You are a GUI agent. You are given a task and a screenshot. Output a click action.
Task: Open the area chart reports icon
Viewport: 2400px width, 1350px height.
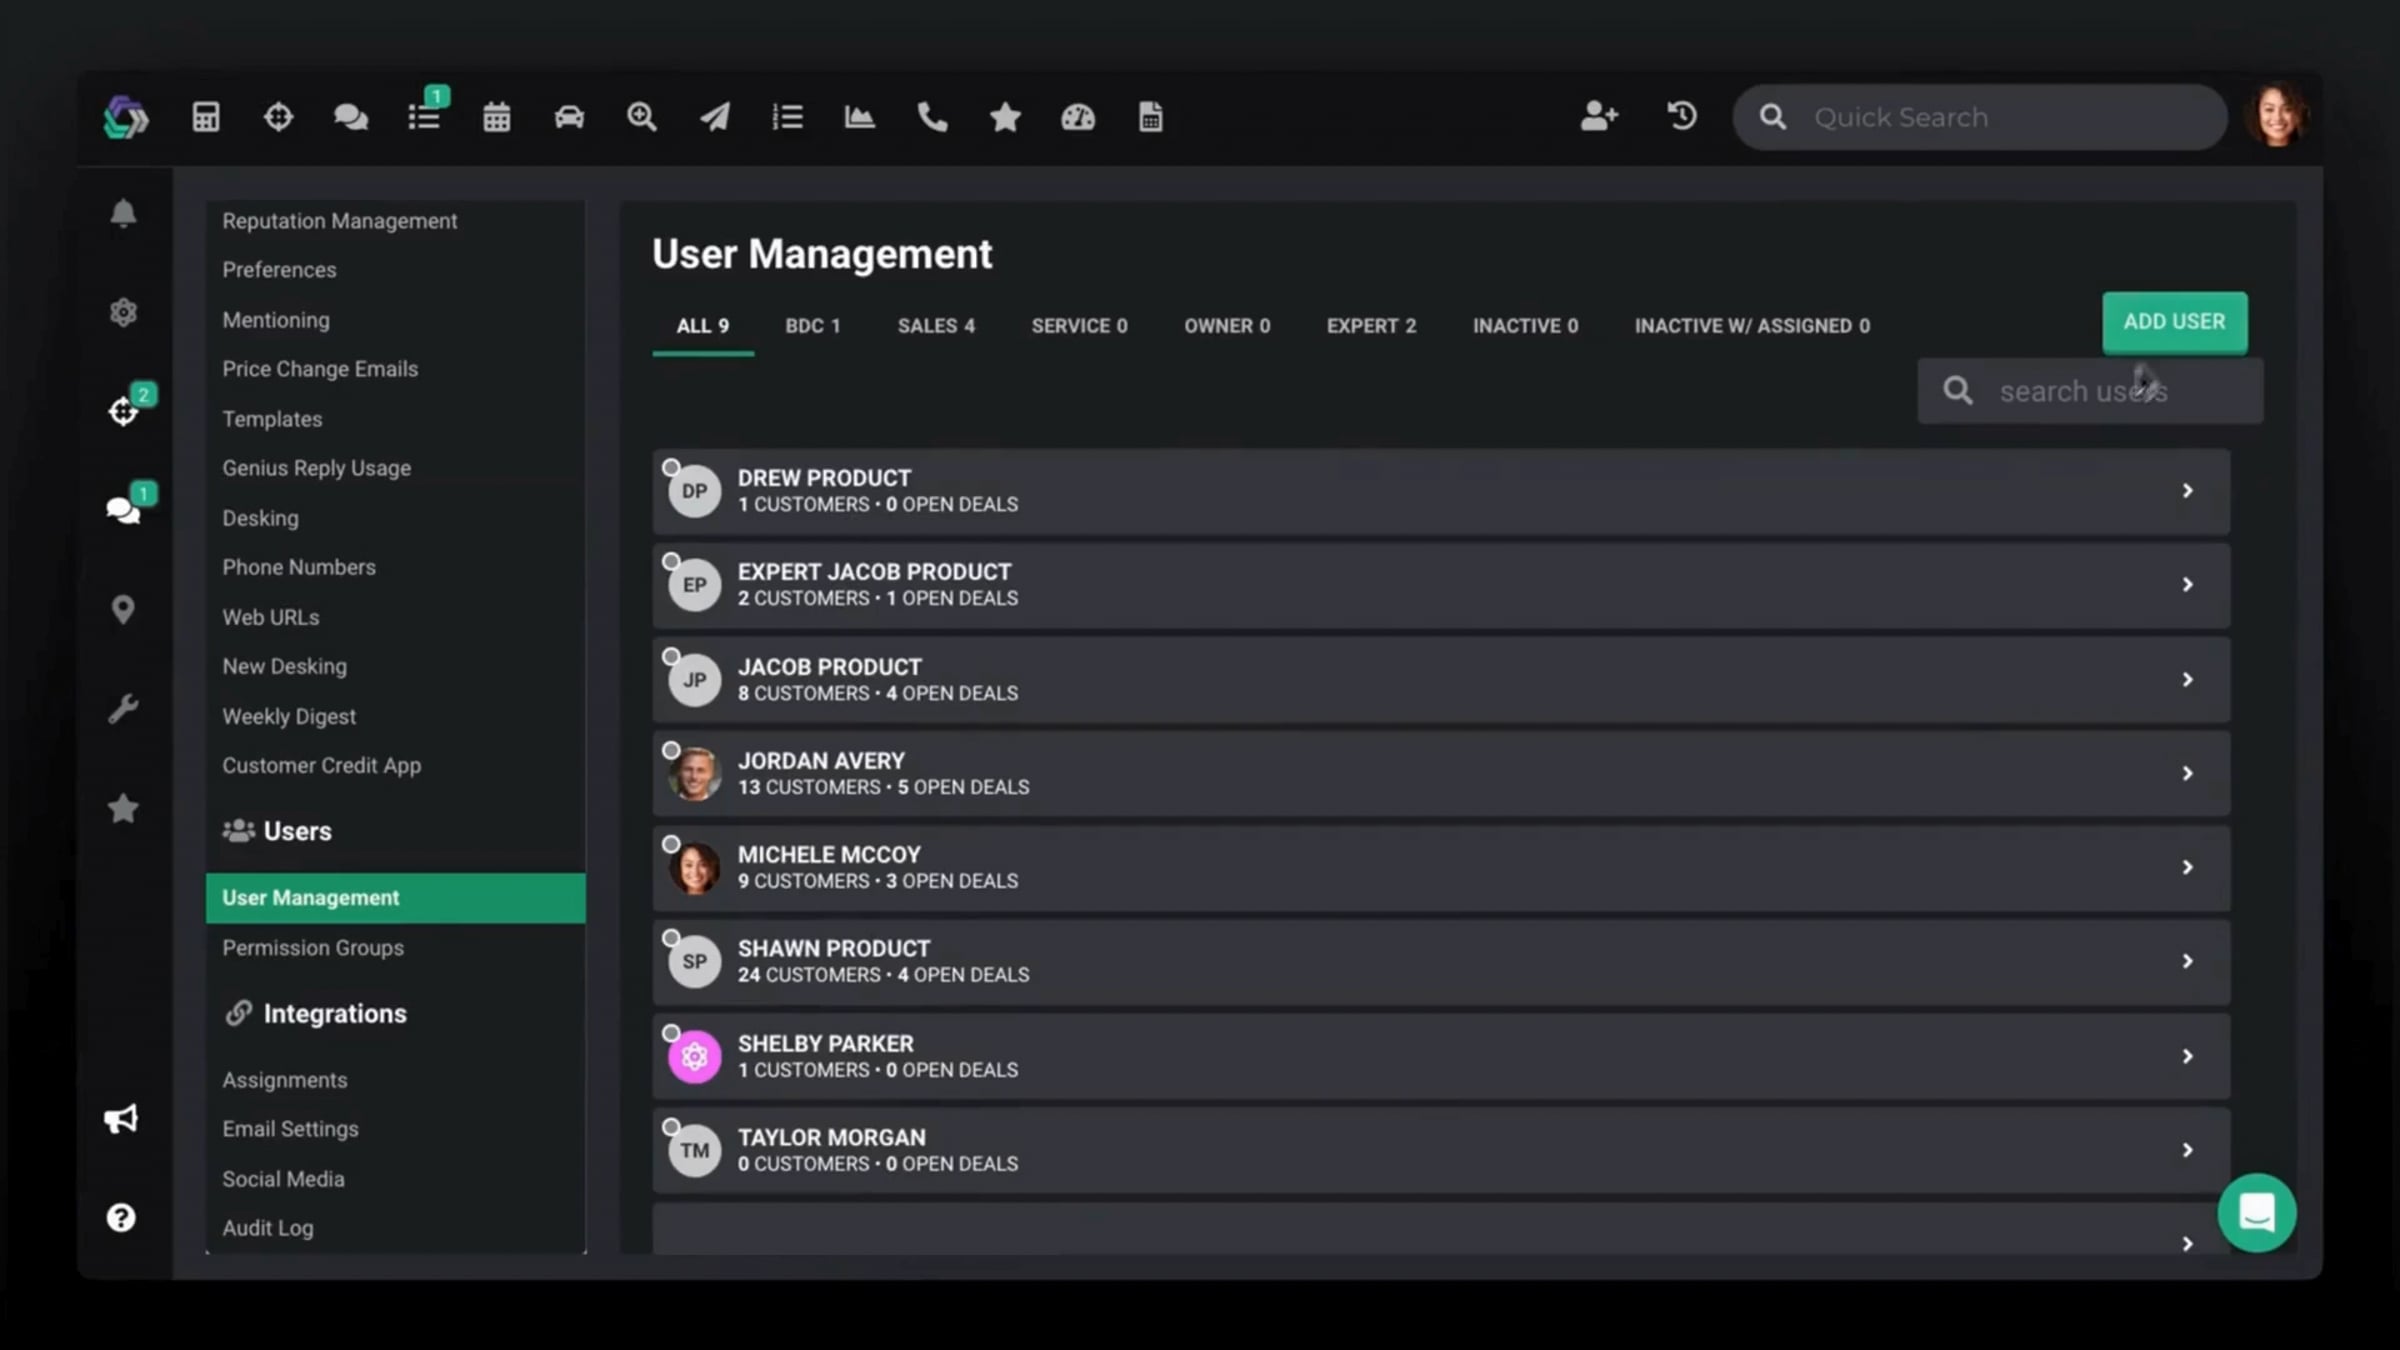[x=859, y=117]
